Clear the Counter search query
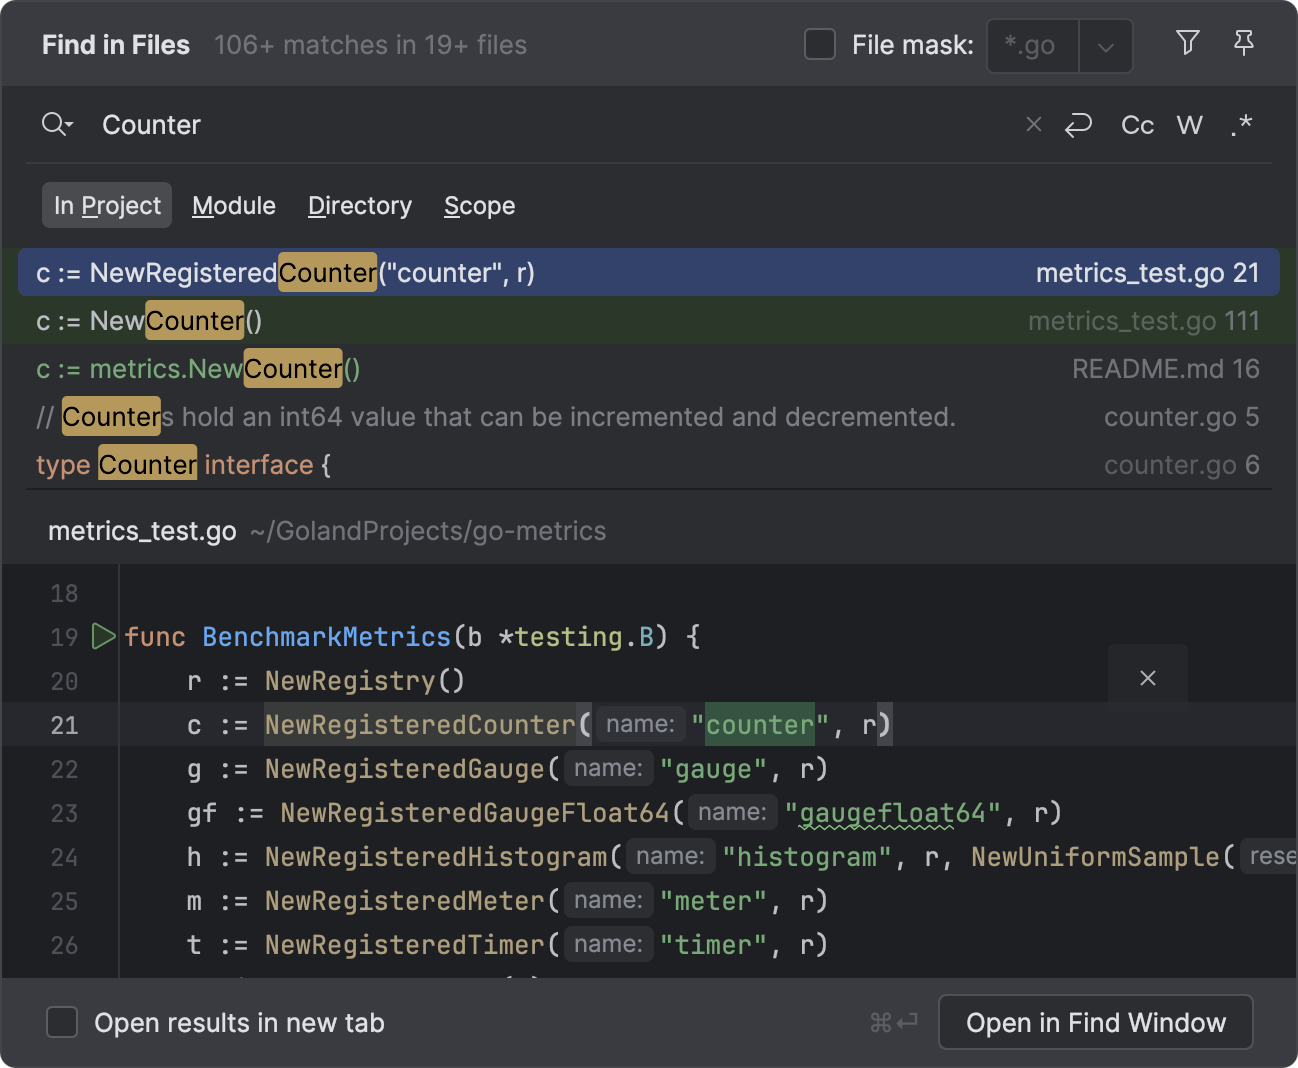The width and height of the screenshot is (1298, 1068). 1033,124
